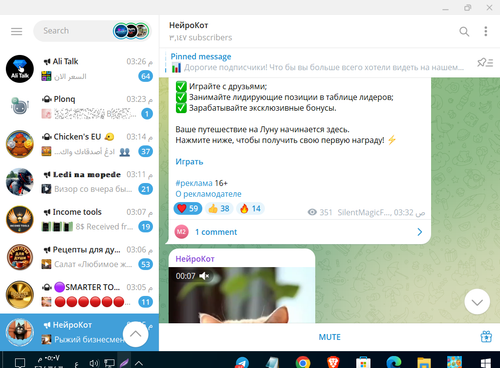Click the Income tools avatar
Image resolution: width=500 pixels, height=368 pixels.
[x=20, y=219]
